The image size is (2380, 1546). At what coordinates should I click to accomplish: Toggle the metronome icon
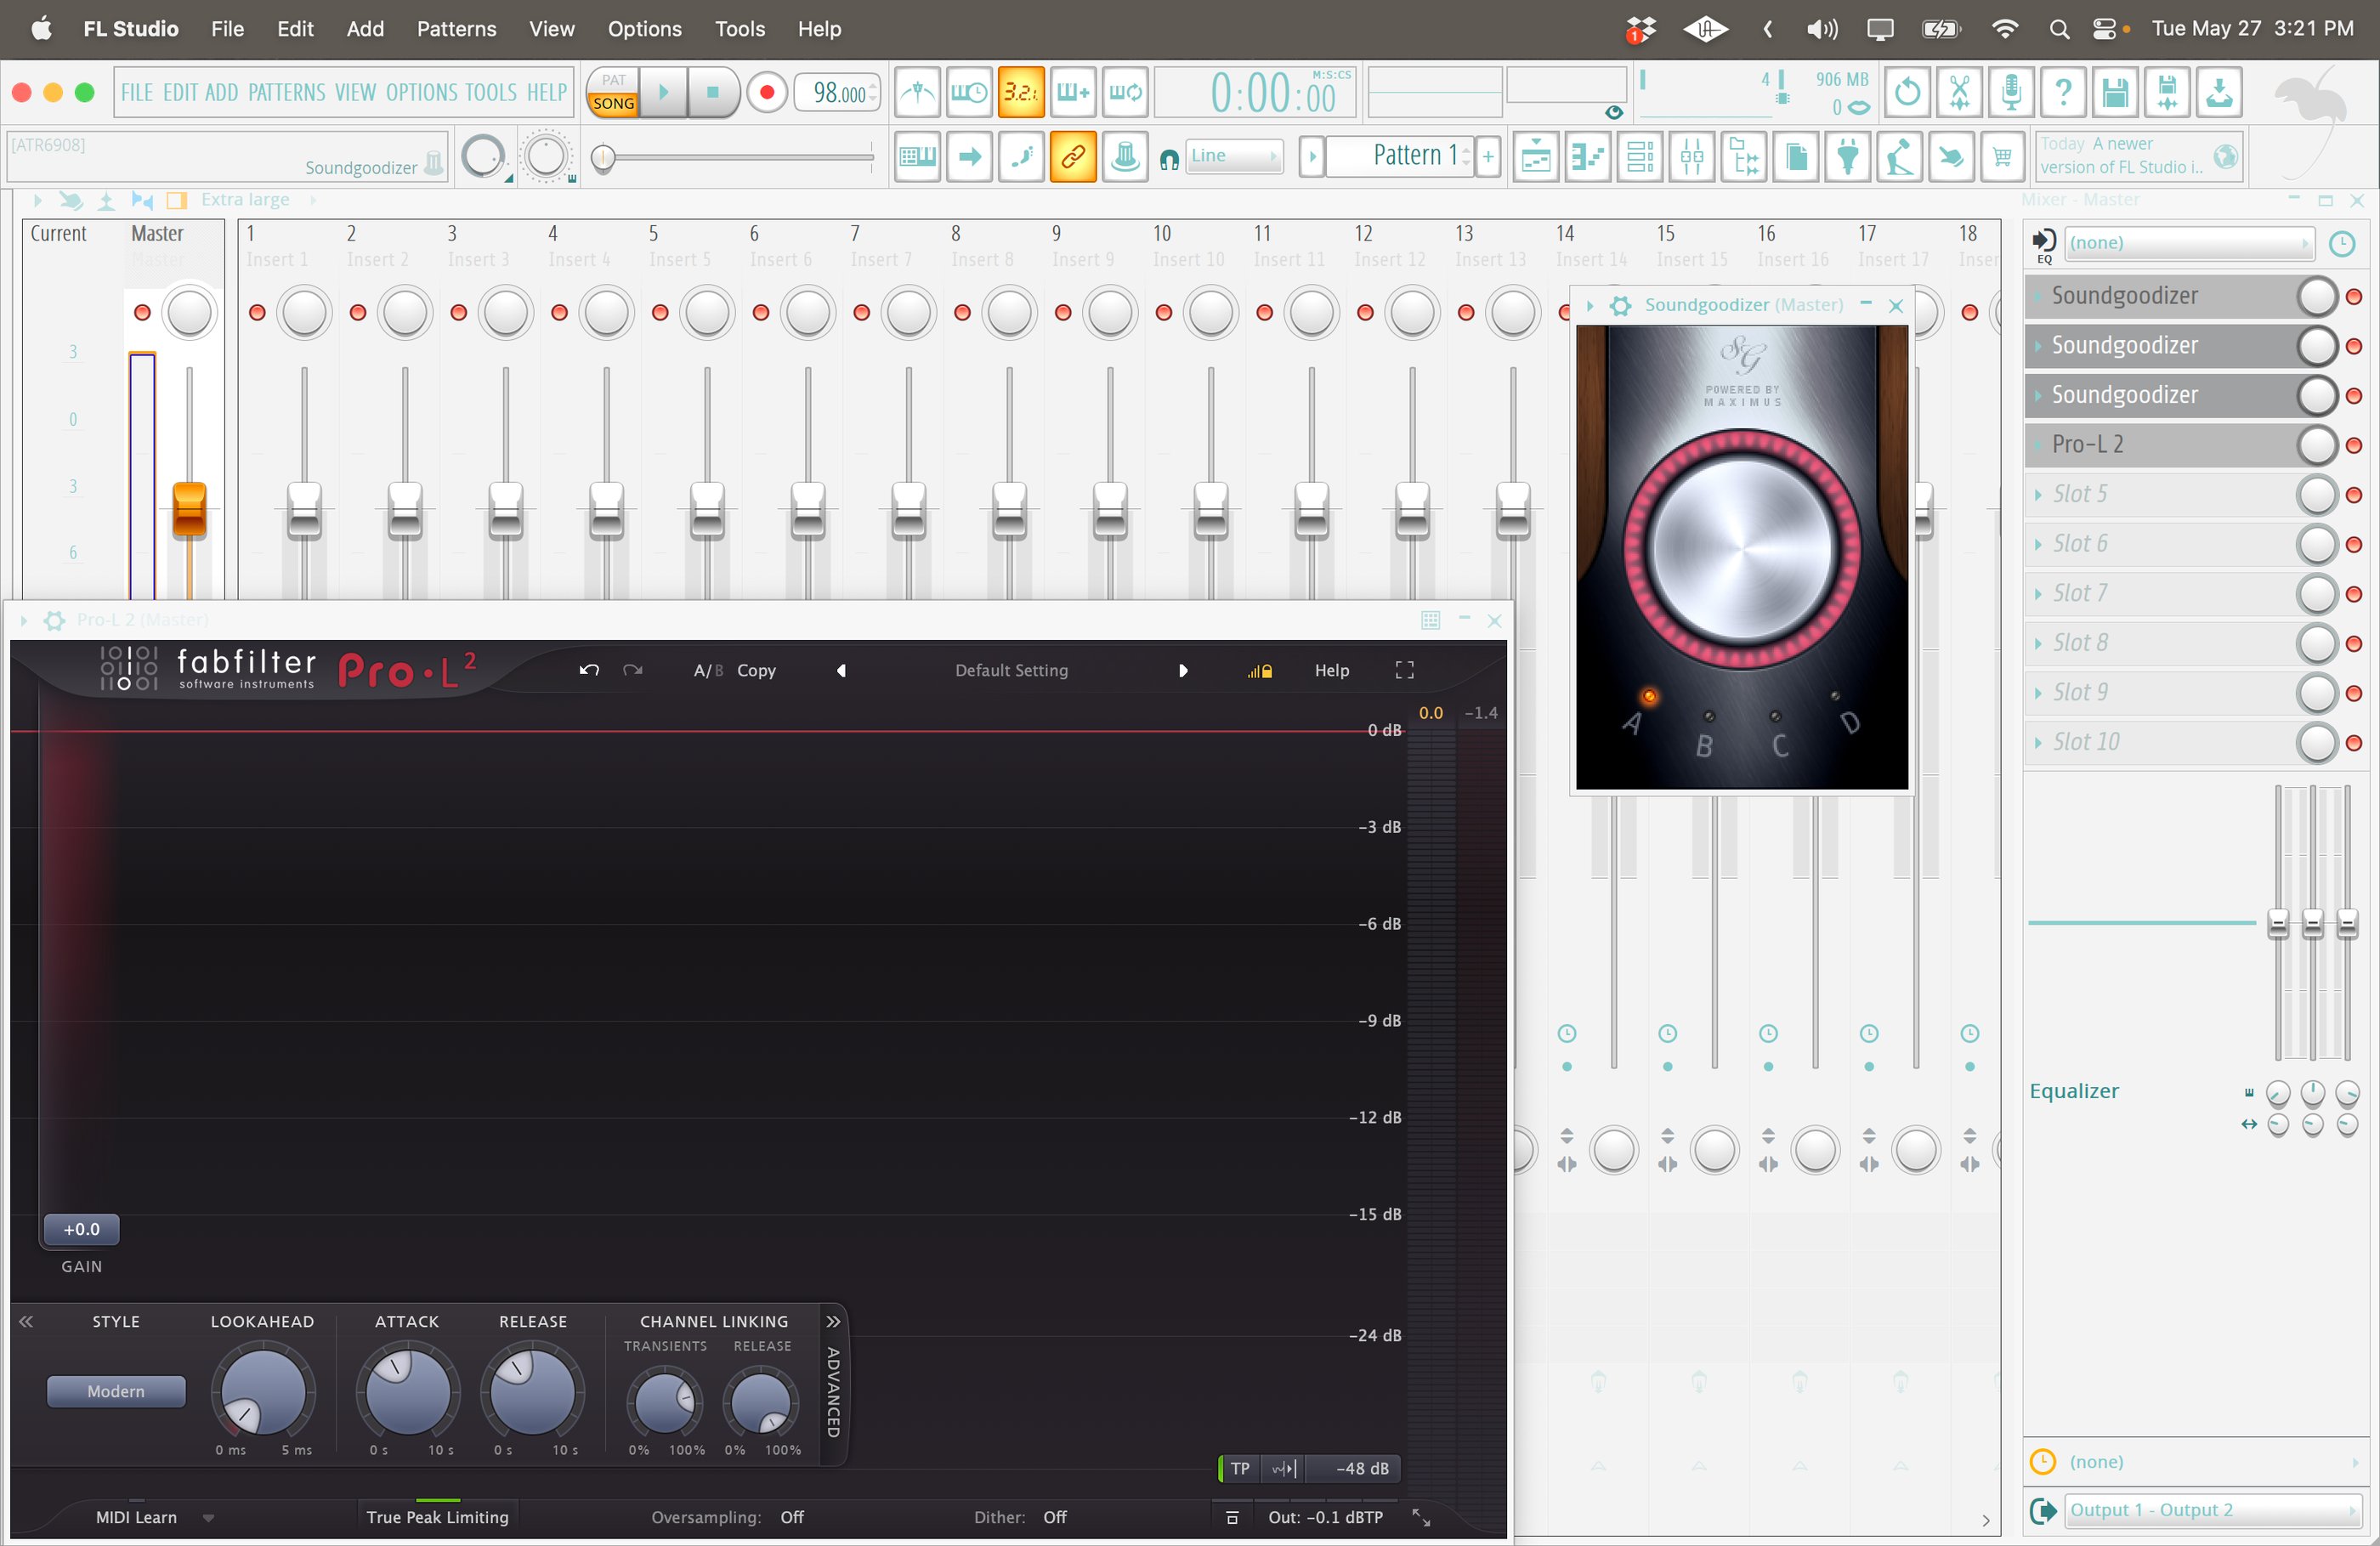point(917,93)
